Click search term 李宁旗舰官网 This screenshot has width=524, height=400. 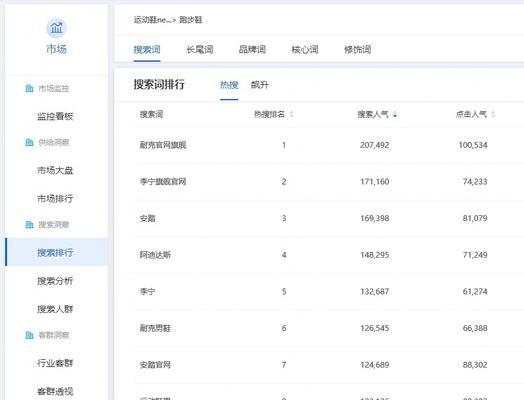[163, 181]
